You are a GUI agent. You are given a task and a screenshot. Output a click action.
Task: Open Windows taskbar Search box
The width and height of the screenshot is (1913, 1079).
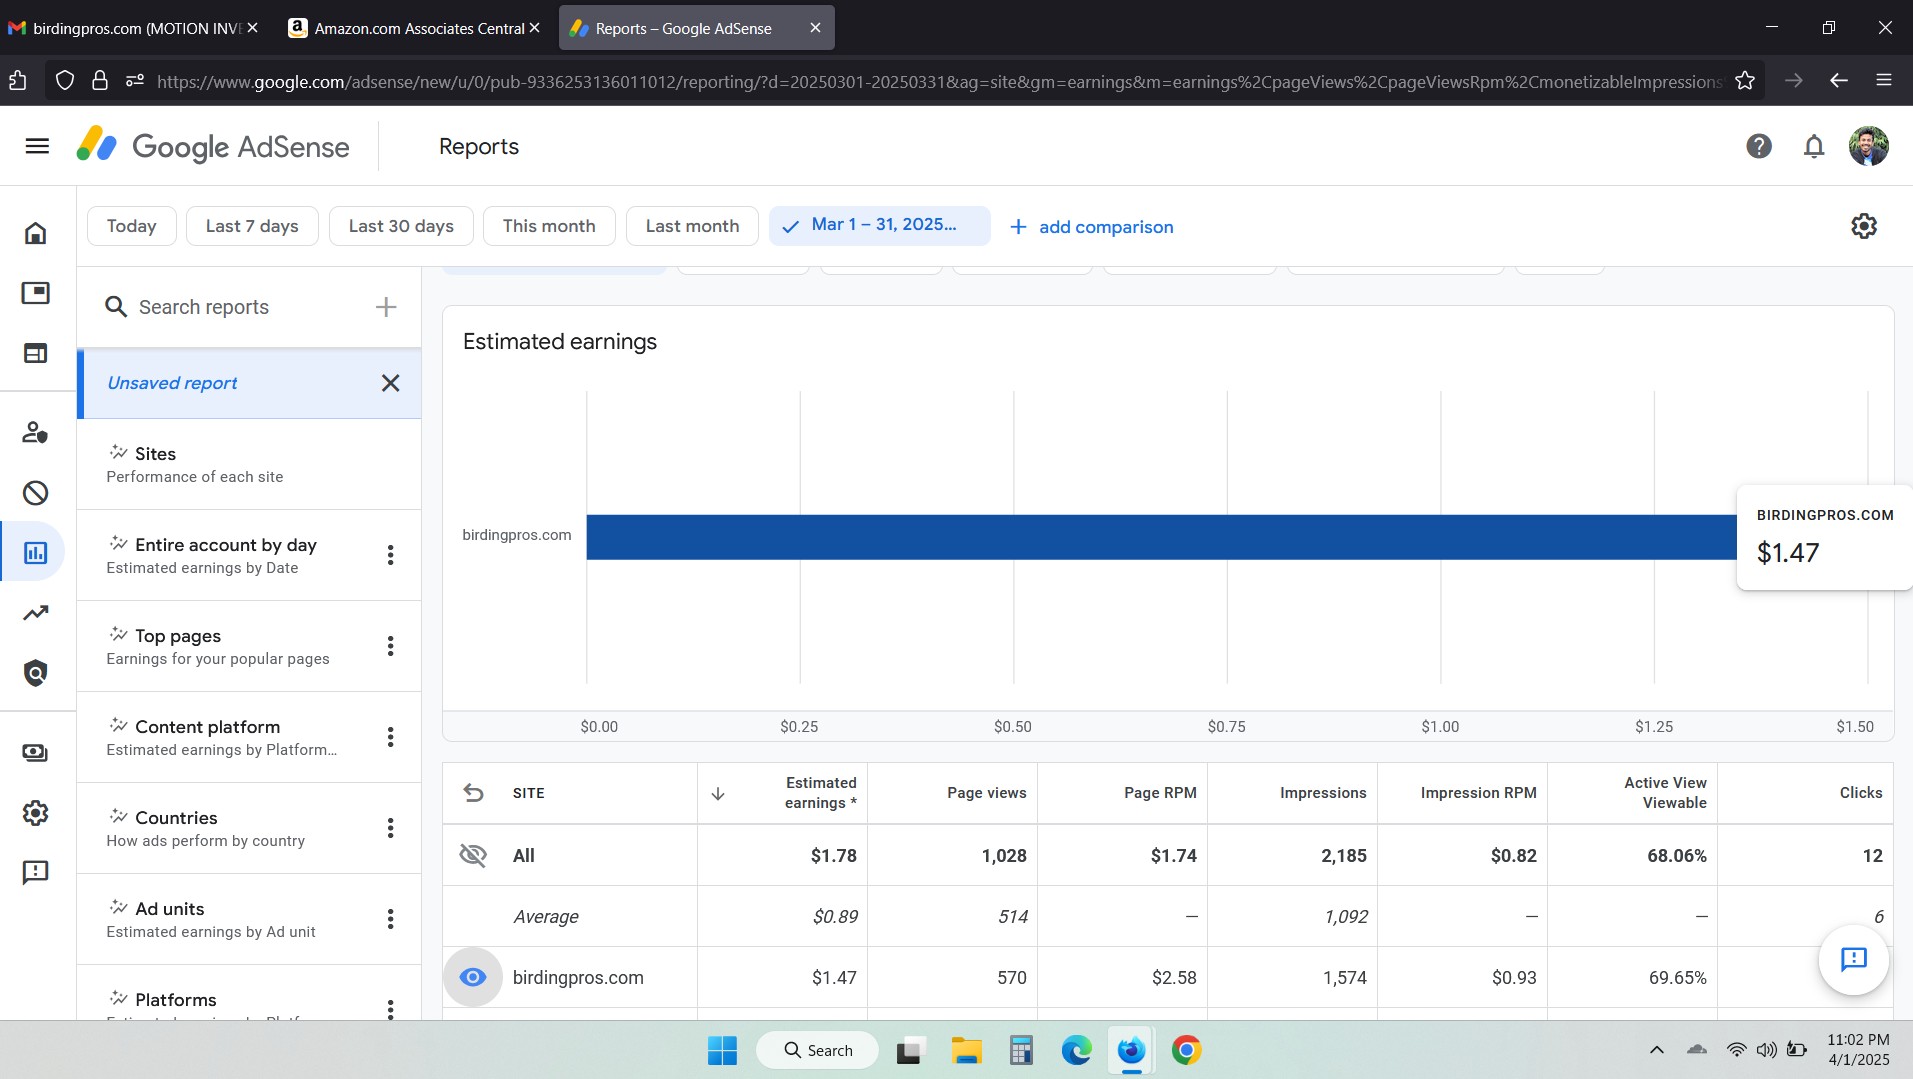[x=817, y=1050]
